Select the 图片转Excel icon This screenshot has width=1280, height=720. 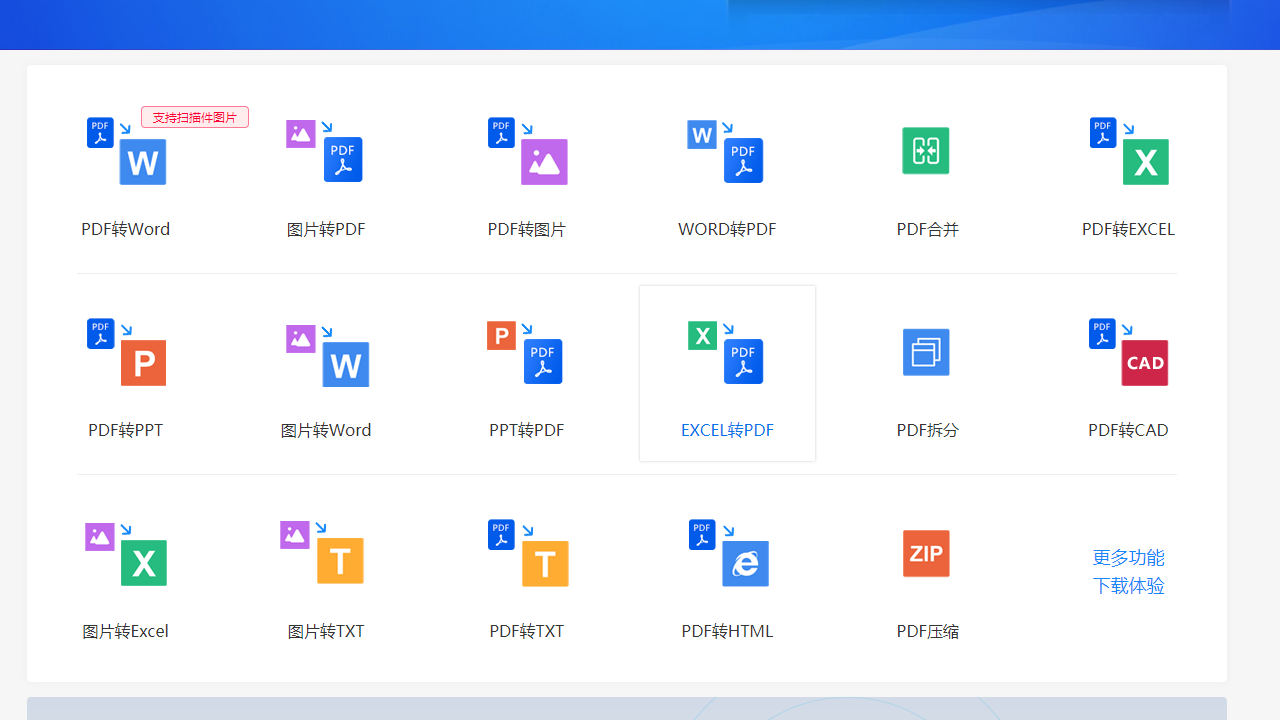pos(126,554)
